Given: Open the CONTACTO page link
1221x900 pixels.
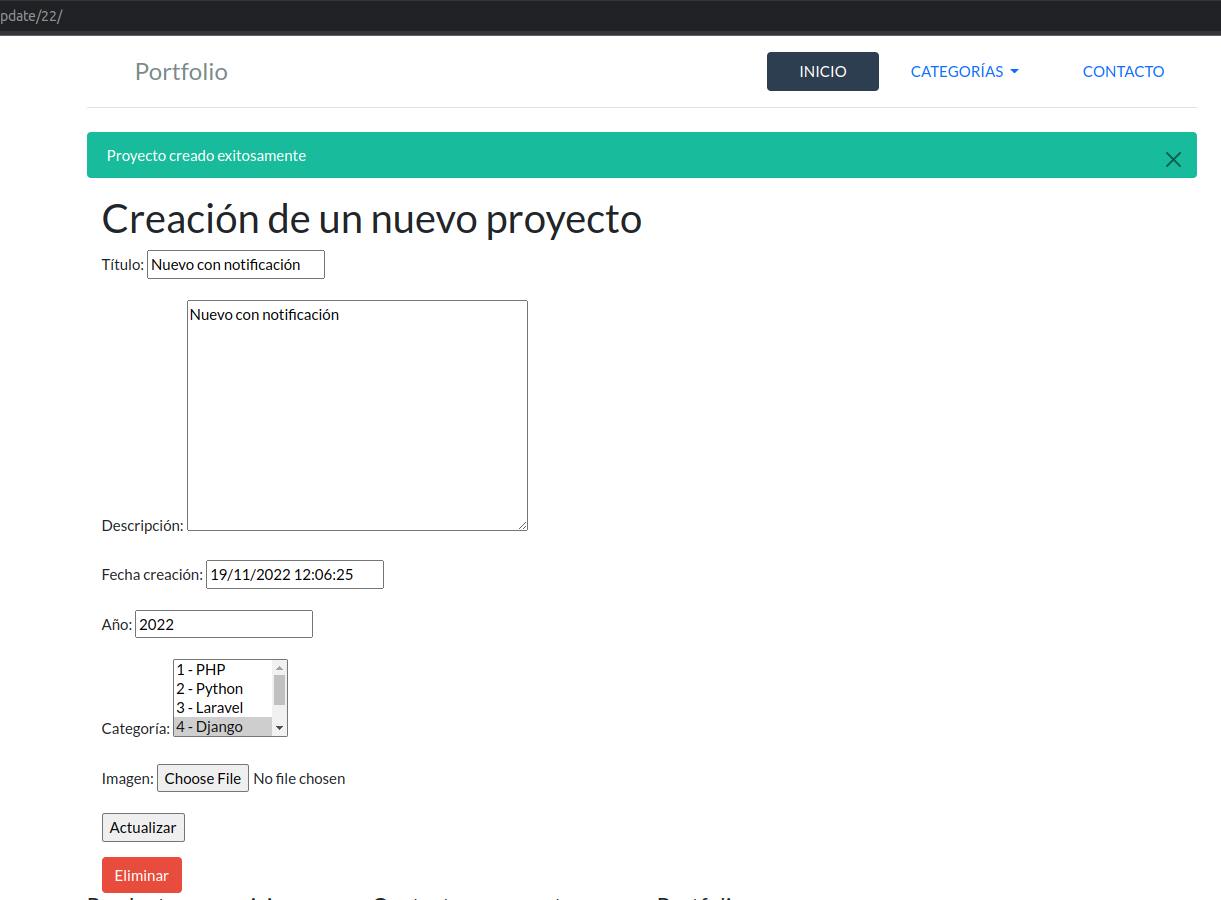Looking at the screenshot, I should point(1123,72).
